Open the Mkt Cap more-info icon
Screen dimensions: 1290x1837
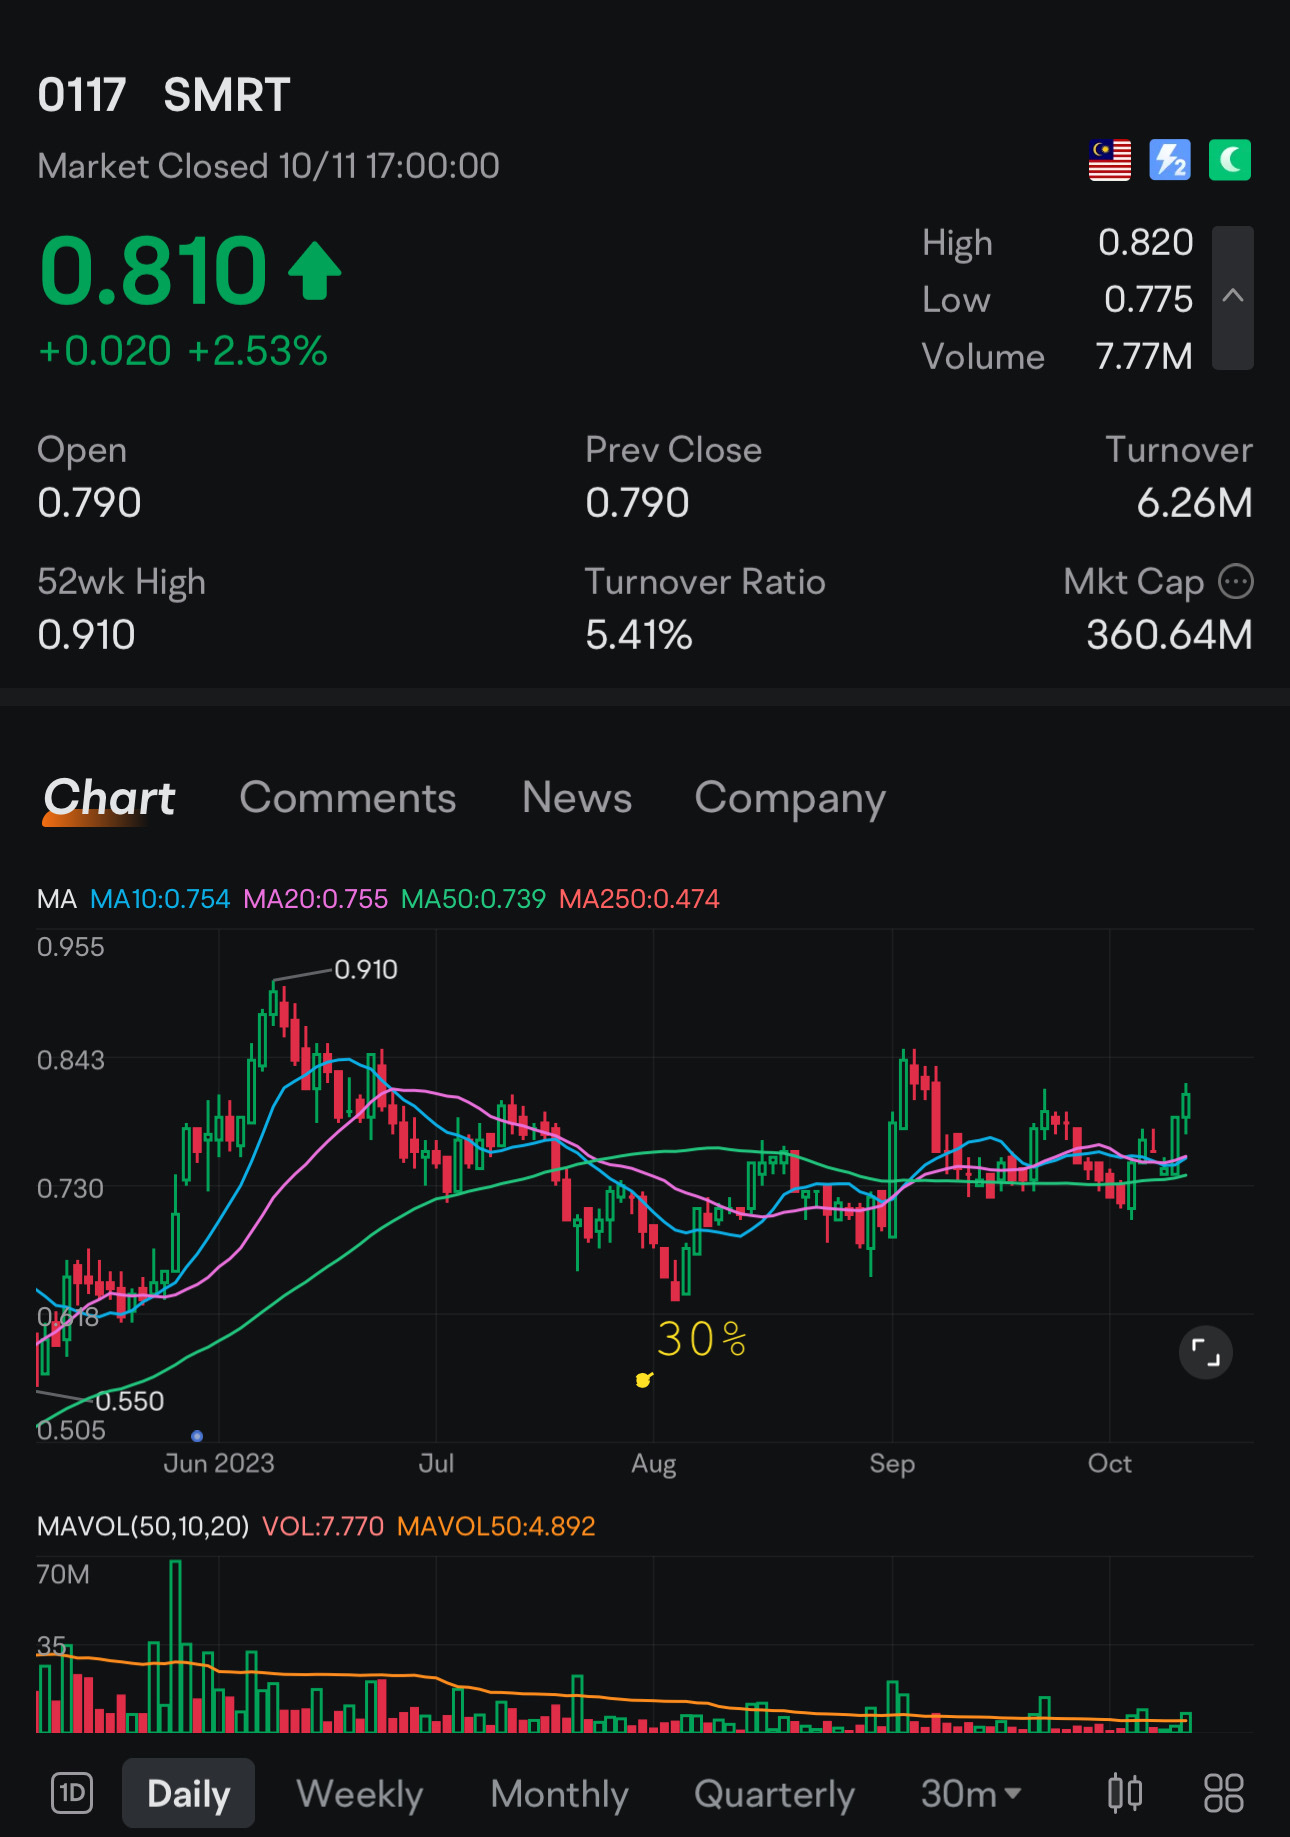pyautogui.click(x=1236, y=581)
